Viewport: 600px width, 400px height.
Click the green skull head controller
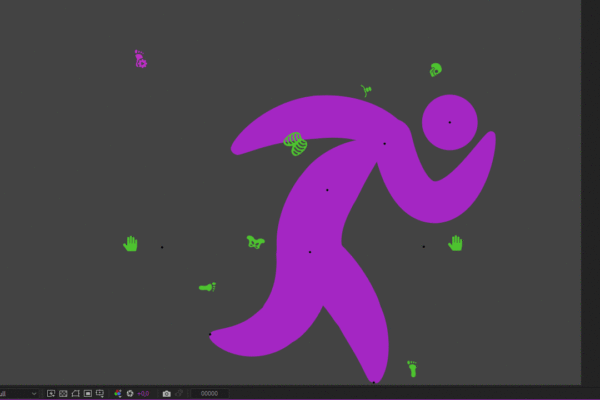click(435, 70)
